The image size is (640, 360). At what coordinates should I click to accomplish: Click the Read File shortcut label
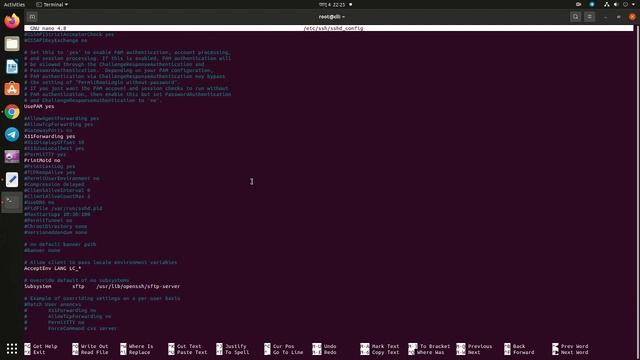coord(94,352)
